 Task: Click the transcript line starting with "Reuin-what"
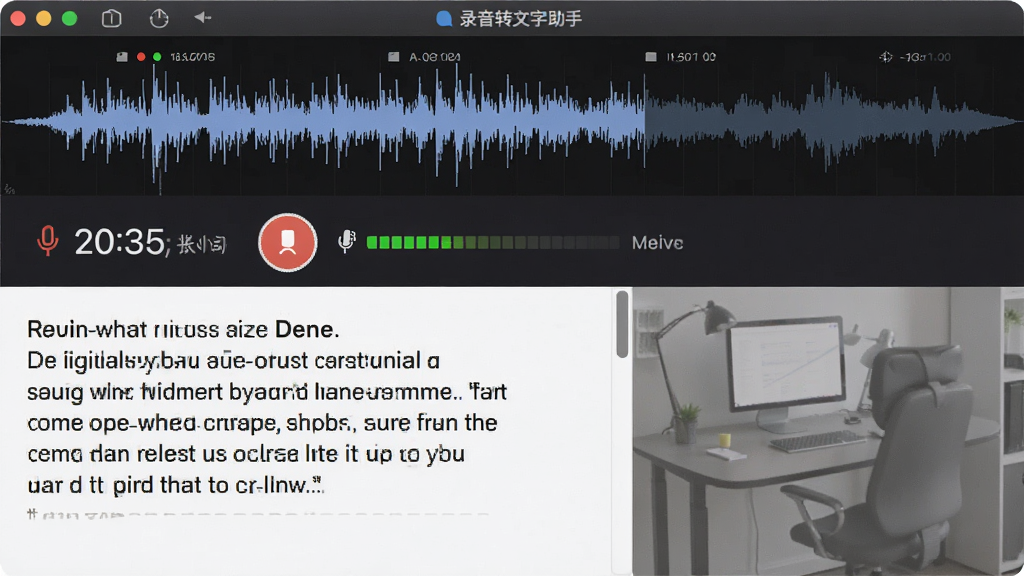coord(183,329)
